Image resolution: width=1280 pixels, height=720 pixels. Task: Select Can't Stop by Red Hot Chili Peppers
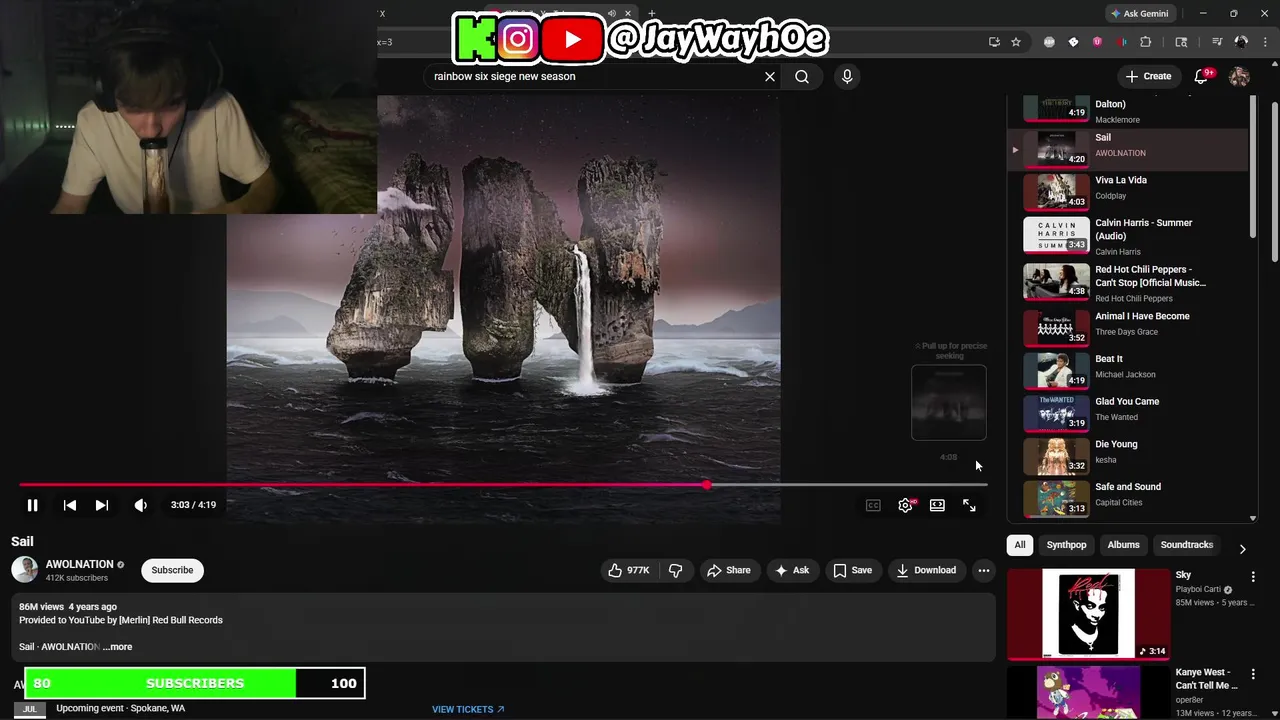pos(1130,282)
